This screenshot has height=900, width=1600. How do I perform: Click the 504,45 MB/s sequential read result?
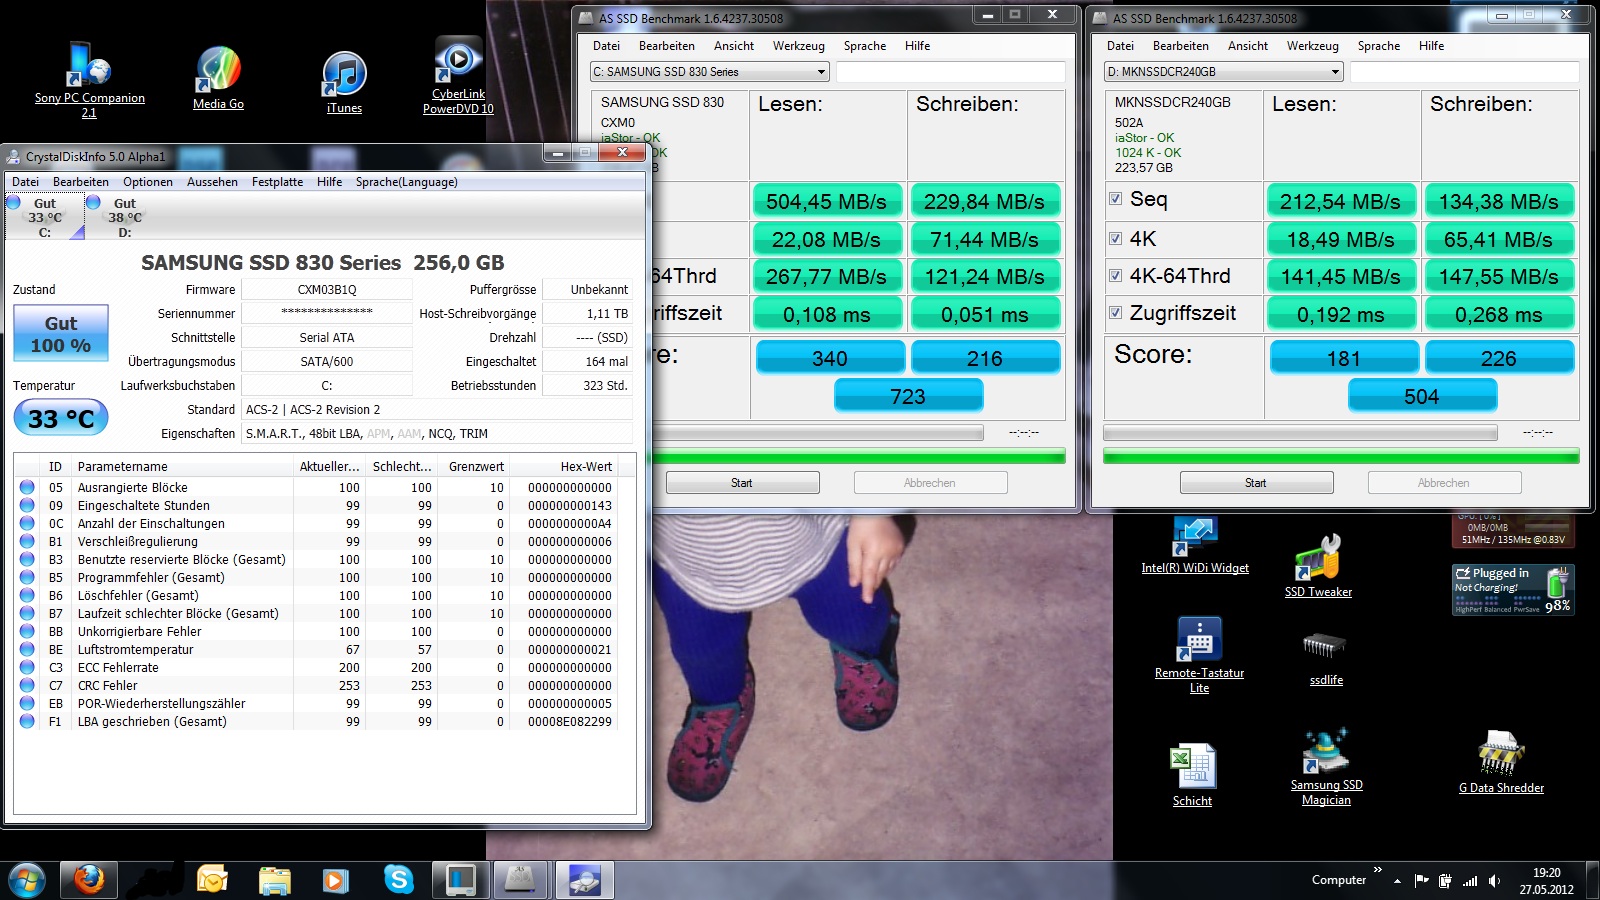(827, 202)
